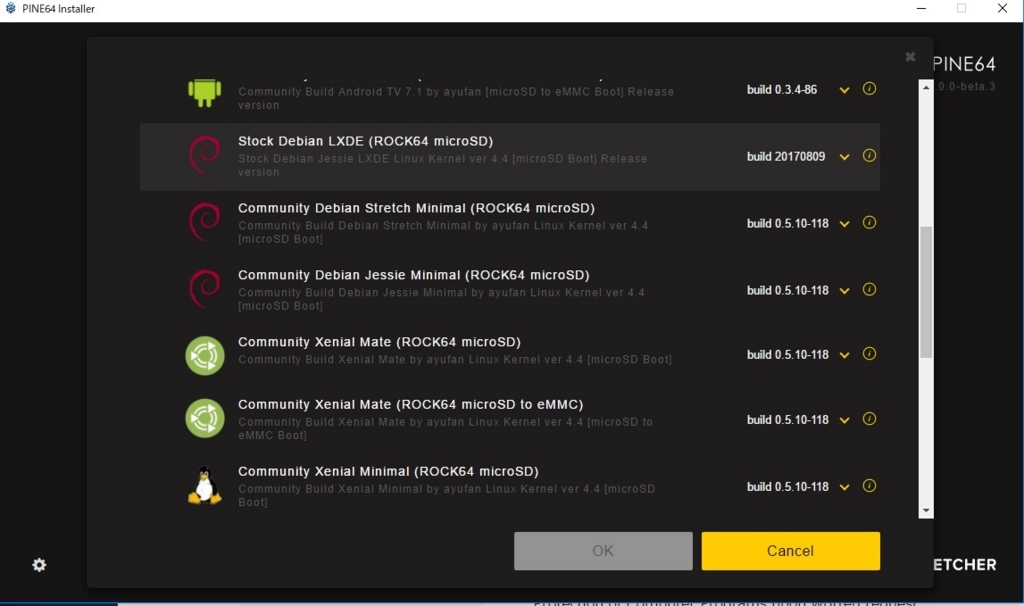
Task: Select Community Debian Stretch Minimal (ROCK64 microSD) title
Action: pyautogui.click(x=416, y=208)
